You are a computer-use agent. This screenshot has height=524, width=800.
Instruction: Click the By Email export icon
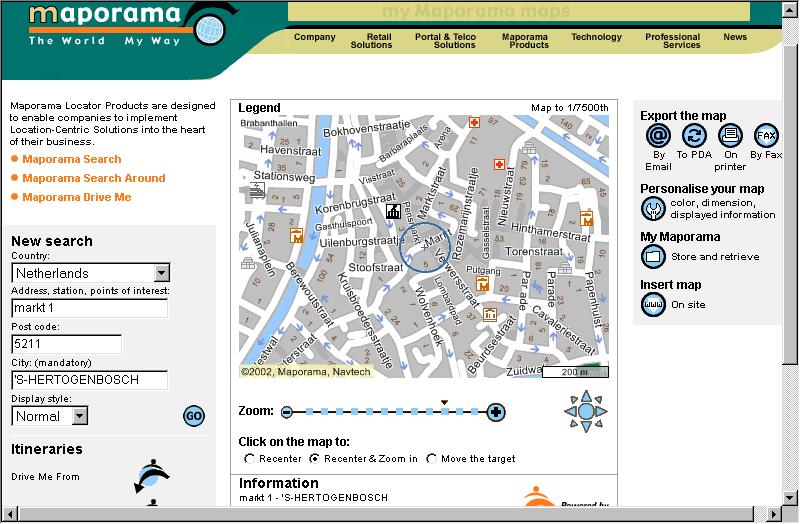click(x=658, y=136)
